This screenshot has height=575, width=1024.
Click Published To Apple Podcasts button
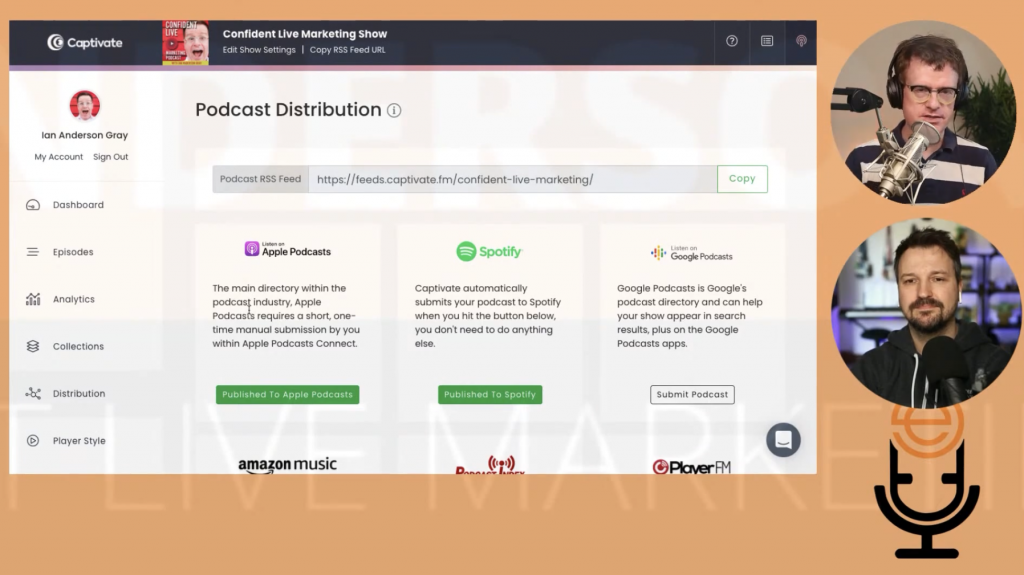point(287,395)
